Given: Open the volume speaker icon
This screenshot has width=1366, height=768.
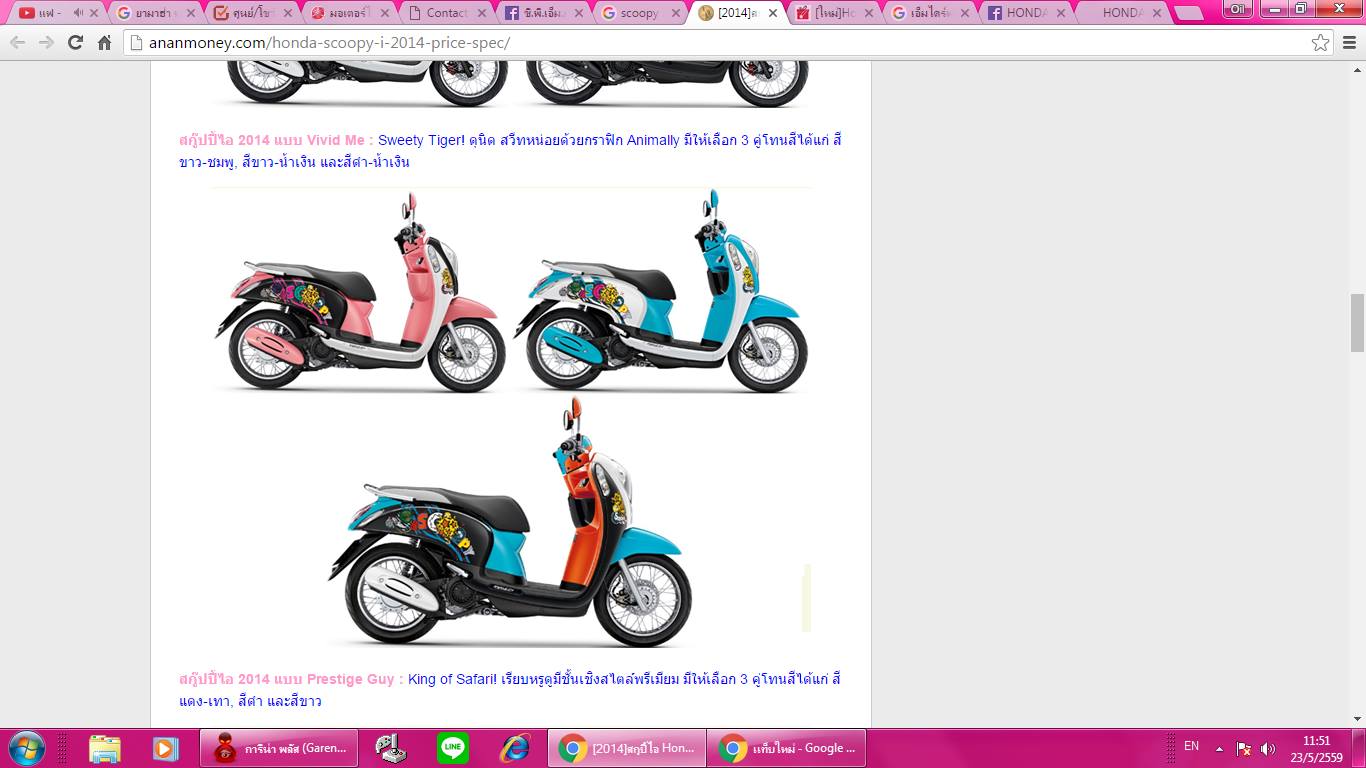Looking at the screenshot, I should tap(1268, 748).
